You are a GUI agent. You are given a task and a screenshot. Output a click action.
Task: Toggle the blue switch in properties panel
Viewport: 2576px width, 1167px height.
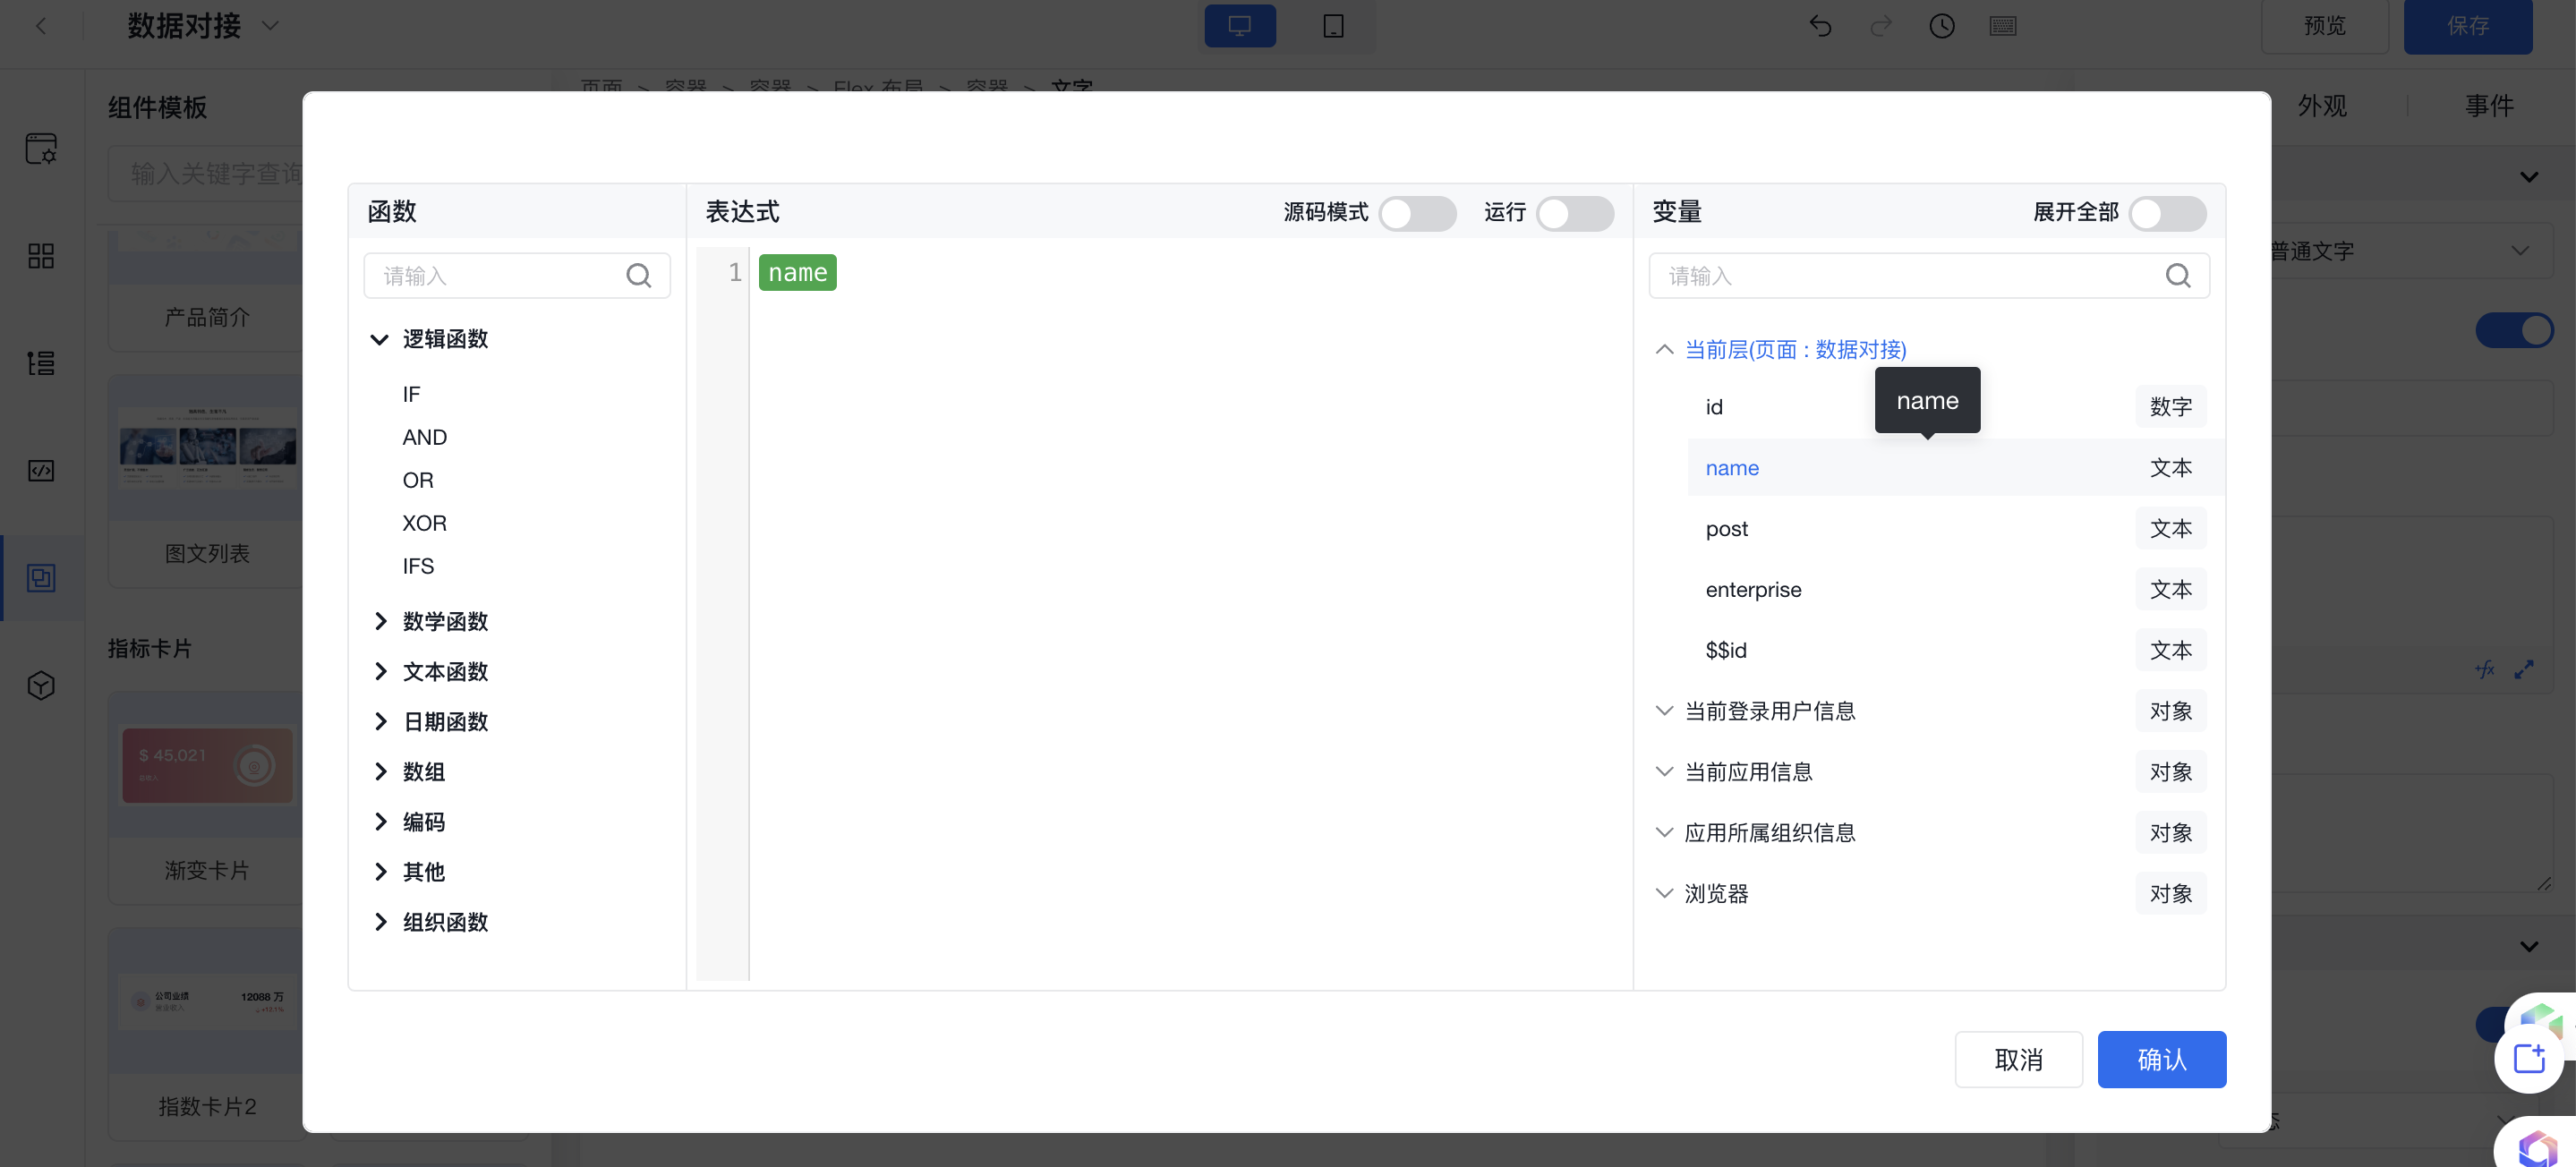click(2514, 330)
